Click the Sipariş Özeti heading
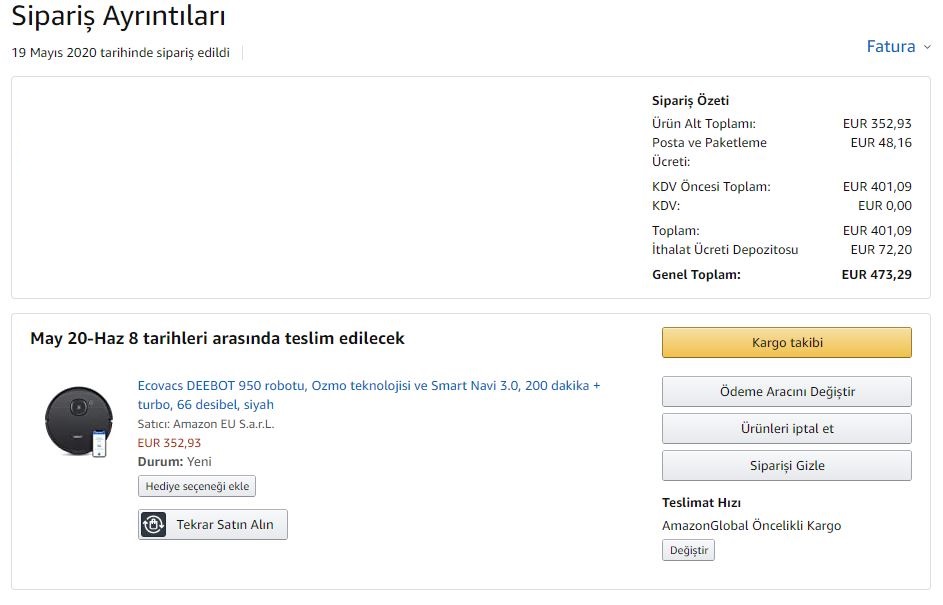943x605 pixels. pos(690,100)
